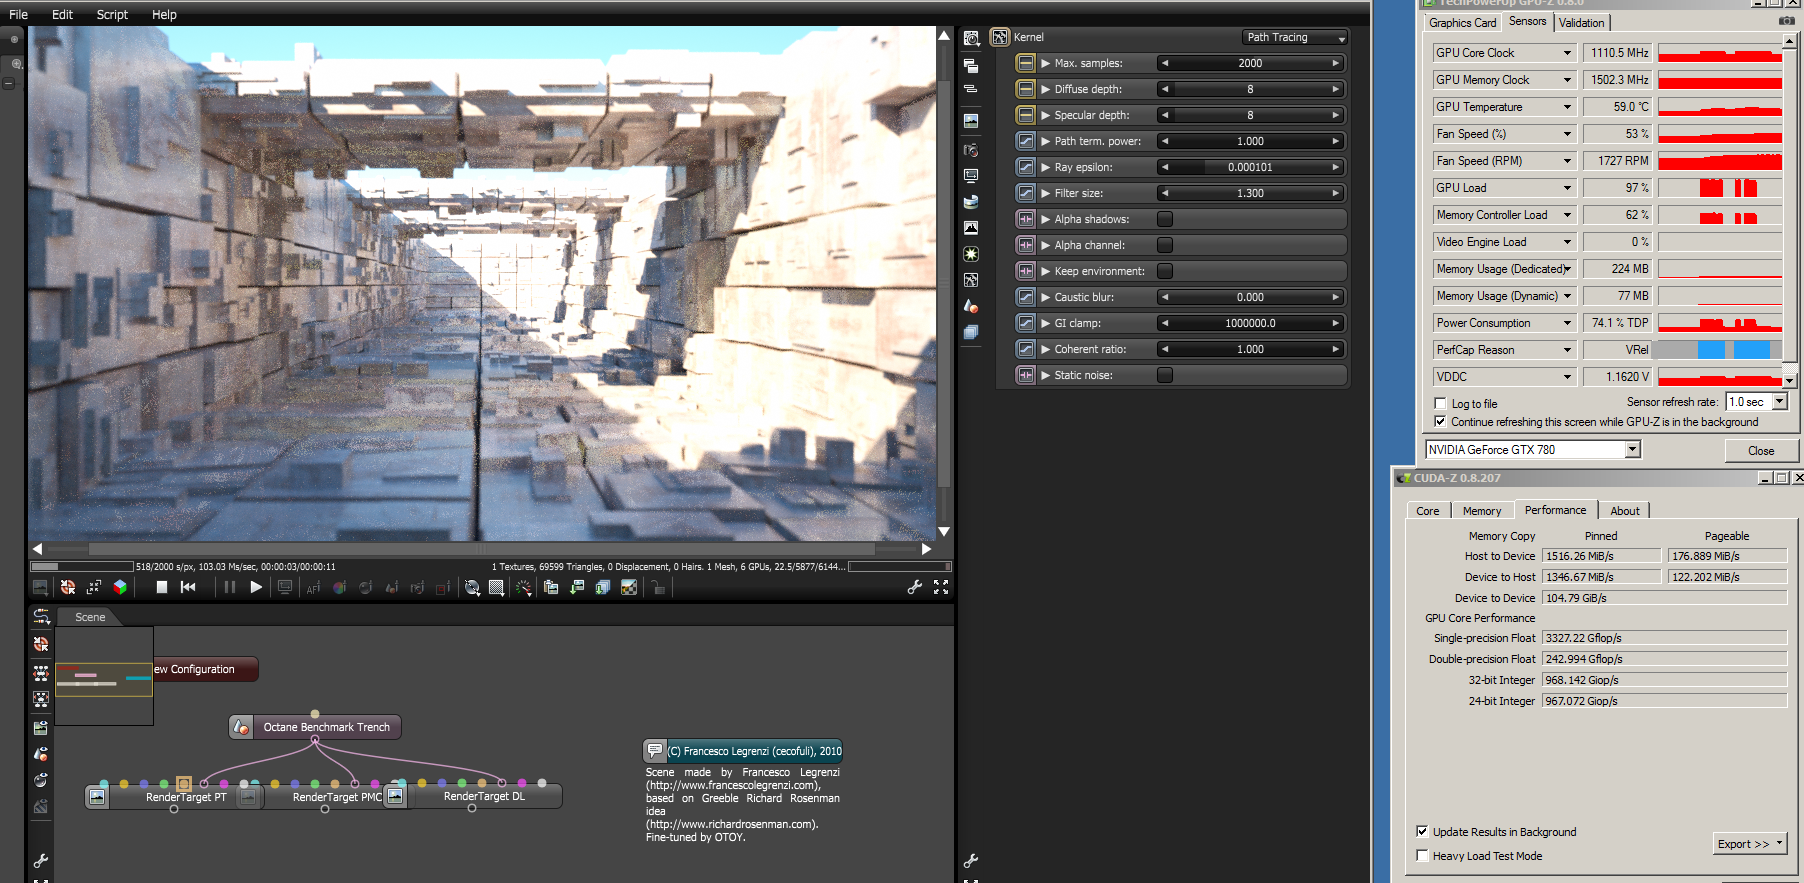Switch to Validation tab in GPU-Z
The width and height of the screenshot is (1804, 883).
pyautogui.click(x=1582, y=23)
